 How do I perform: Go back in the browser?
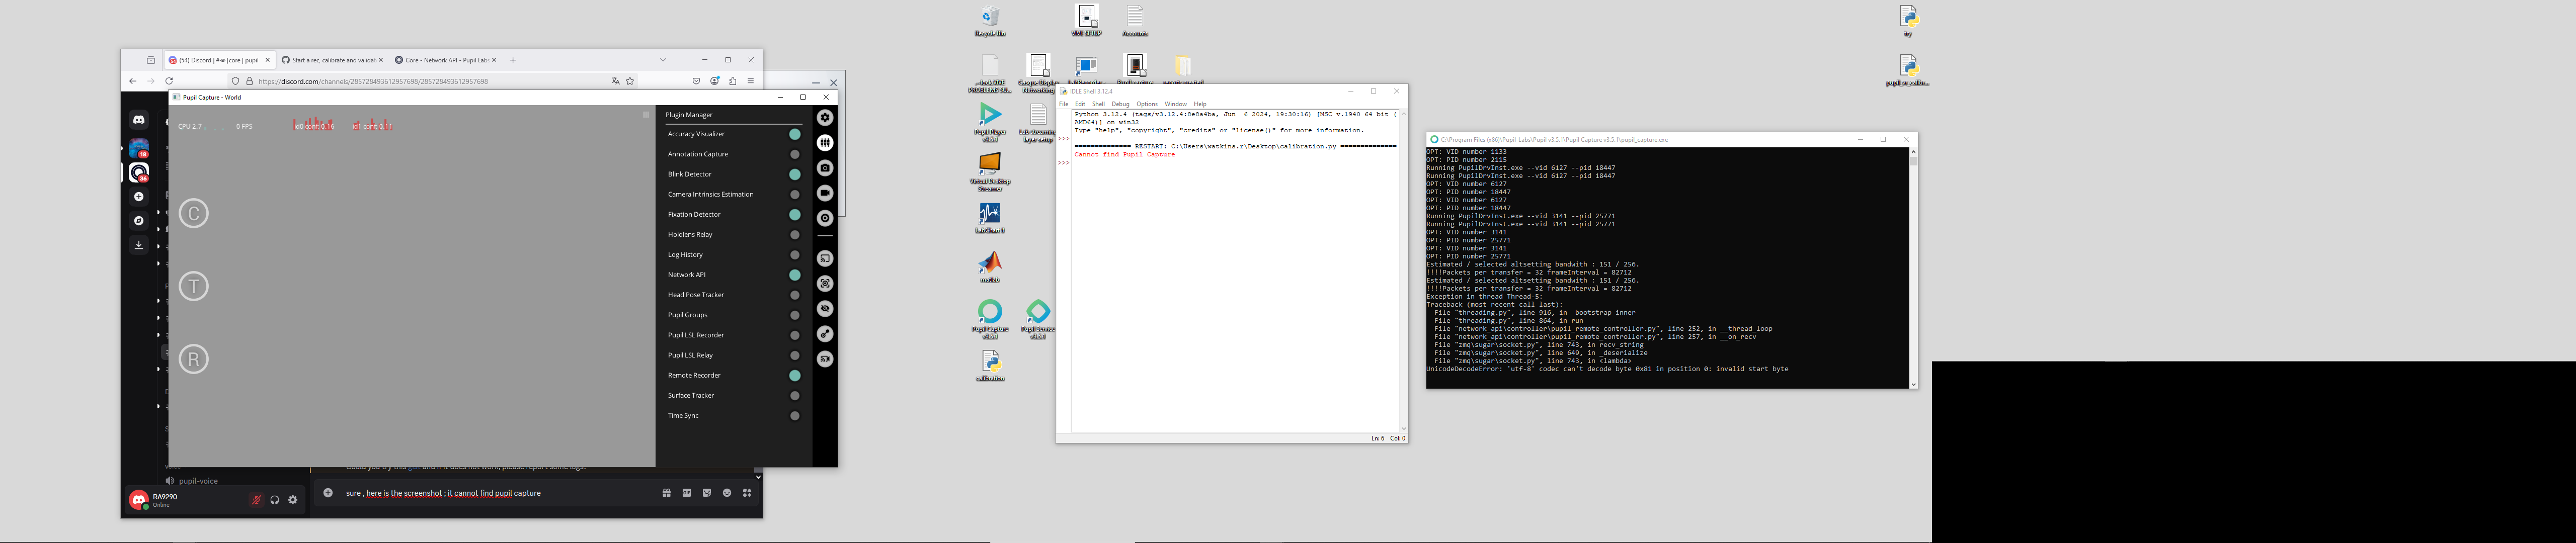pyautogui.click(x=133, y=81)
